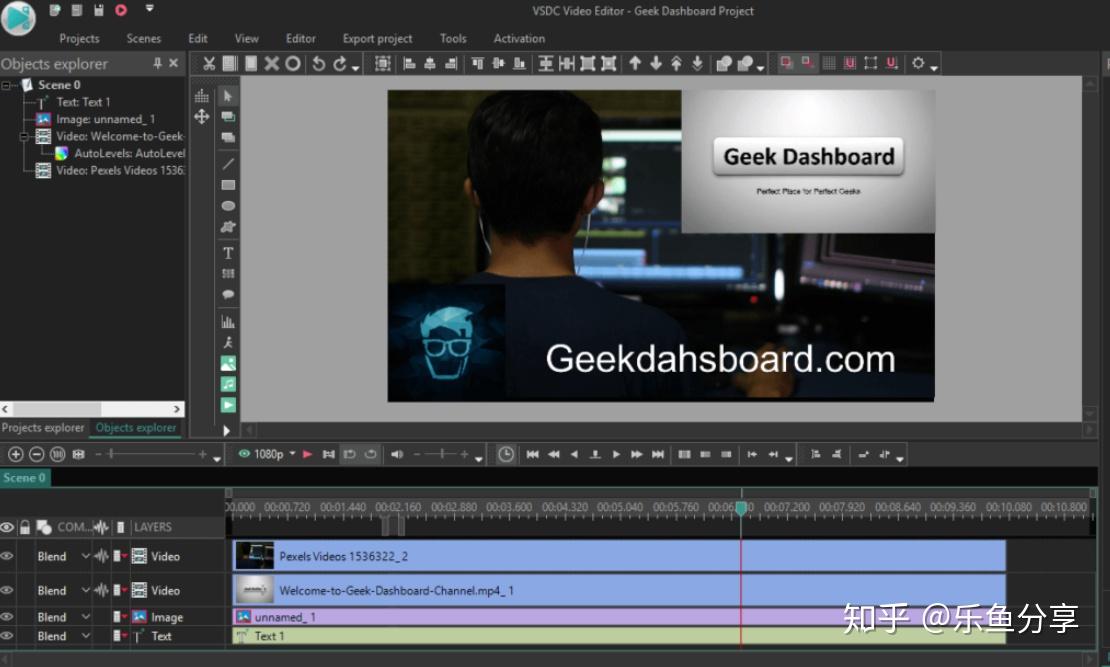Image resolution: width=1110 pixels, height=667 pixels.
Task: Switch to Projects explorer tab
Action: click(x=43, y=428)
